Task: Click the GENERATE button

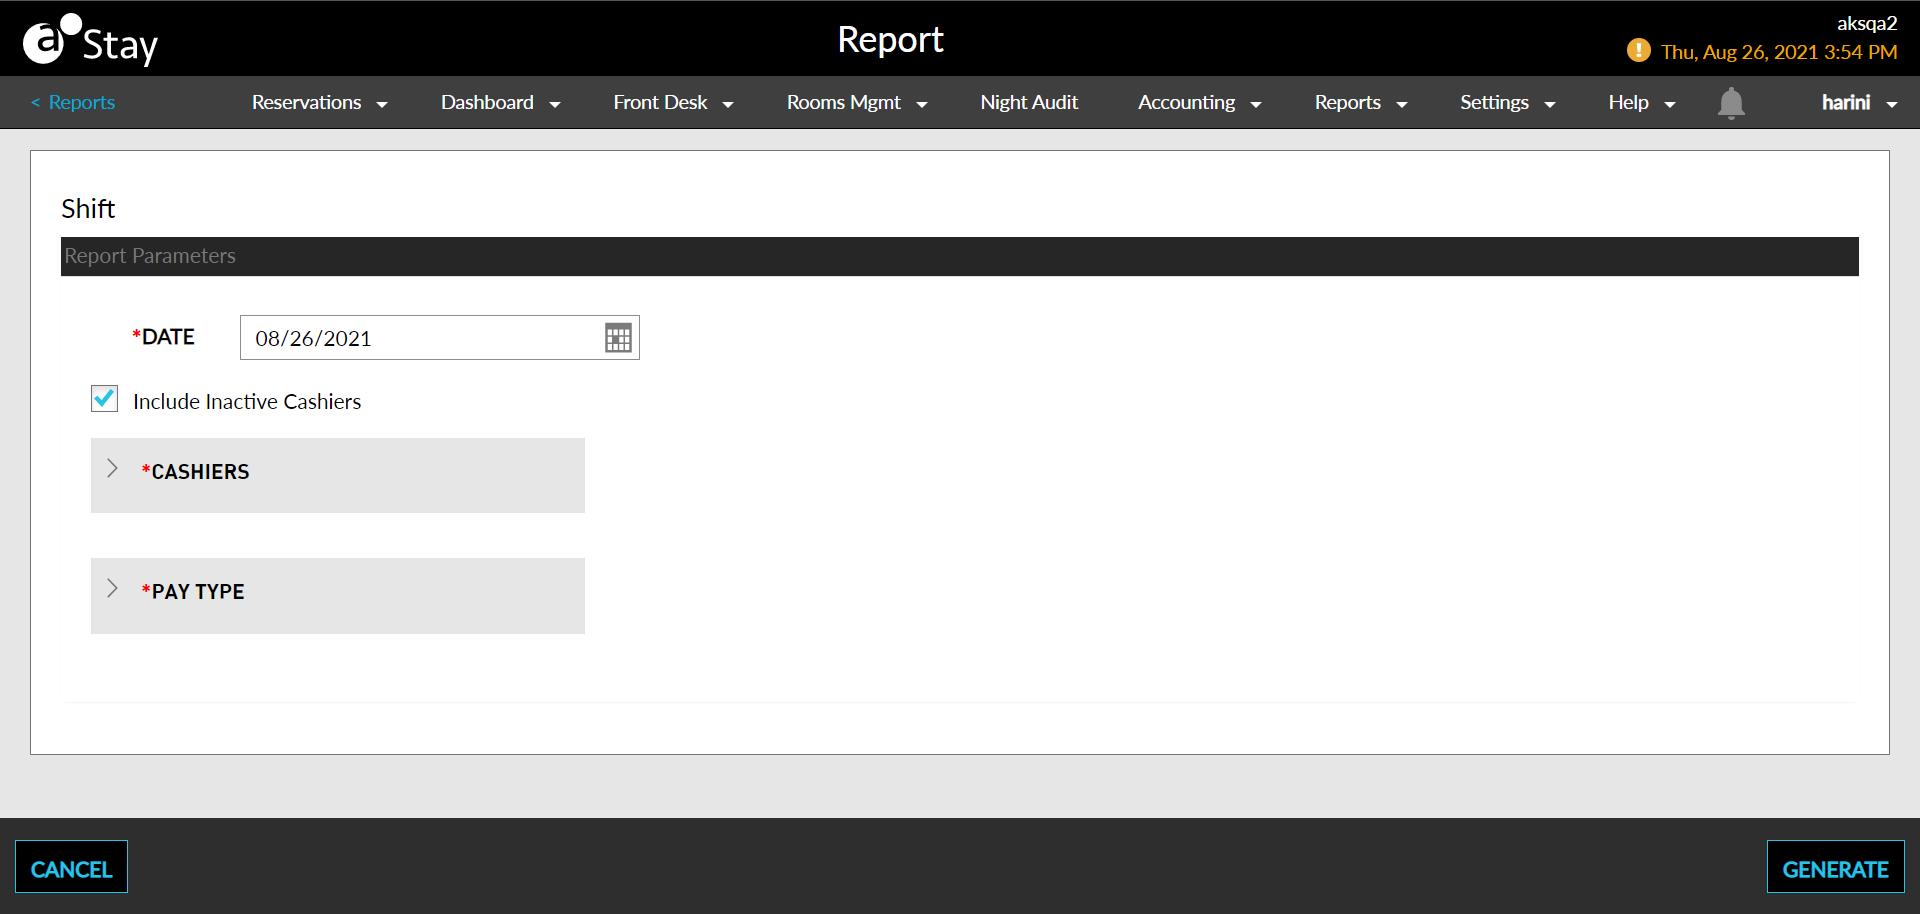Action: click(1835, 868)
